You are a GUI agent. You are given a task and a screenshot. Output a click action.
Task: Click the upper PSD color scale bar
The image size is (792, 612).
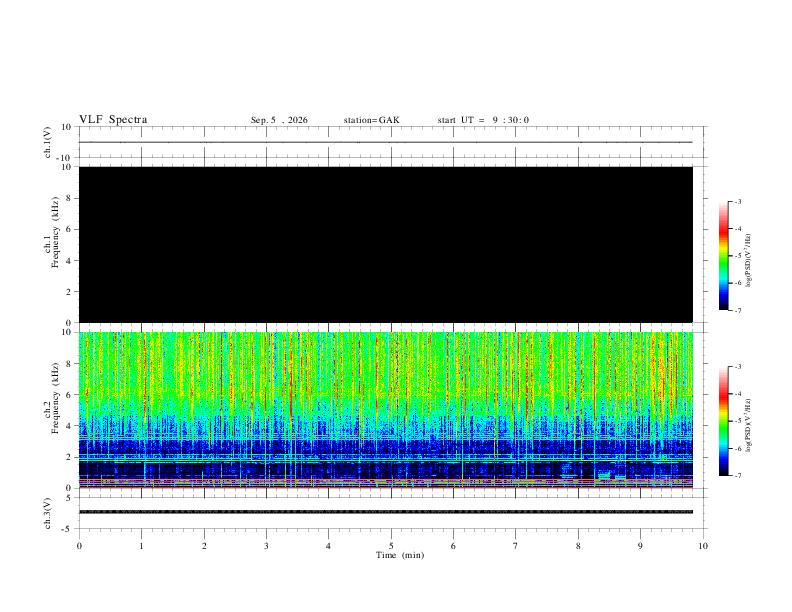click(724, 256)
